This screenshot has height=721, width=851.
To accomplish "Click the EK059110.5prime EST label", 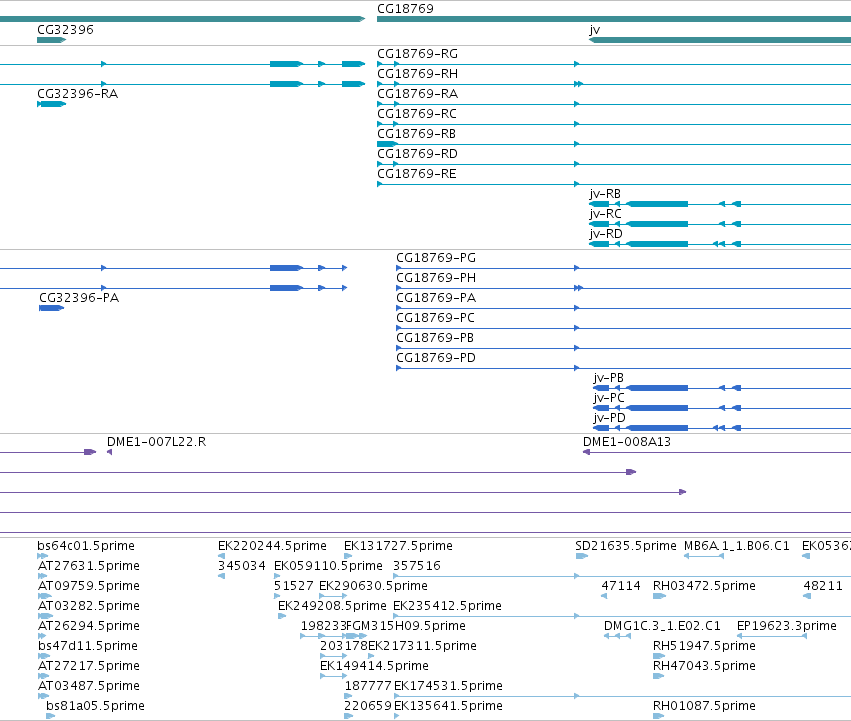I will [x=328, y=566].
